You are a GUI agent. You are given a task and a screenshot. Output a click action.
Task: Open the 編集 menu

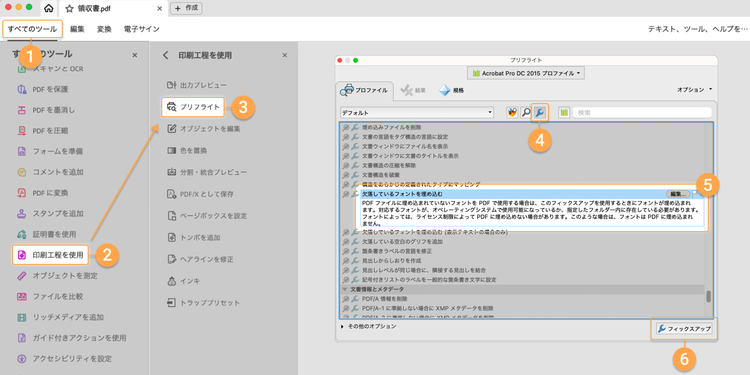click(77, 29)
